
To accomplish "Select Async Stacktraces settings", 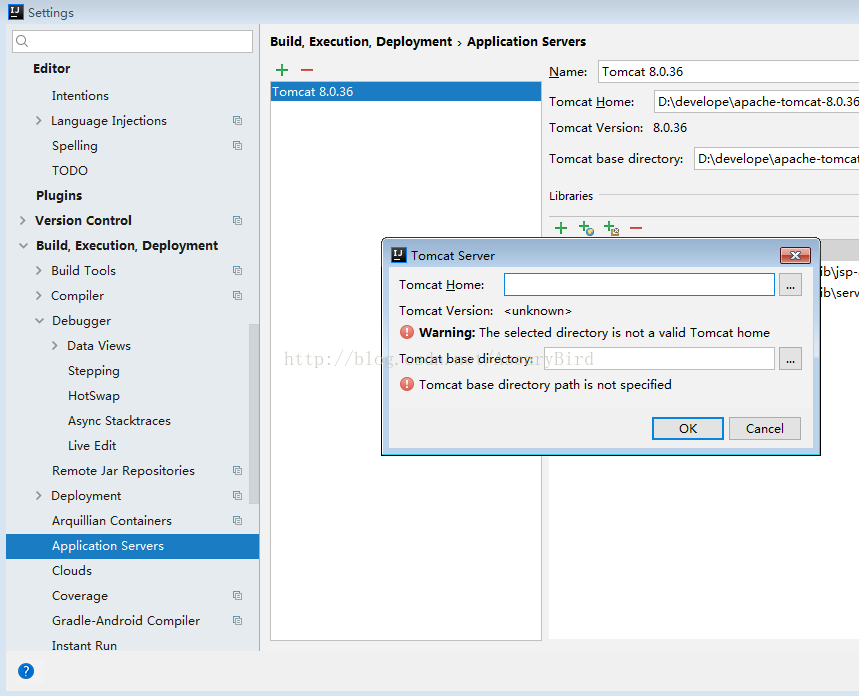I will pos(119,421).
